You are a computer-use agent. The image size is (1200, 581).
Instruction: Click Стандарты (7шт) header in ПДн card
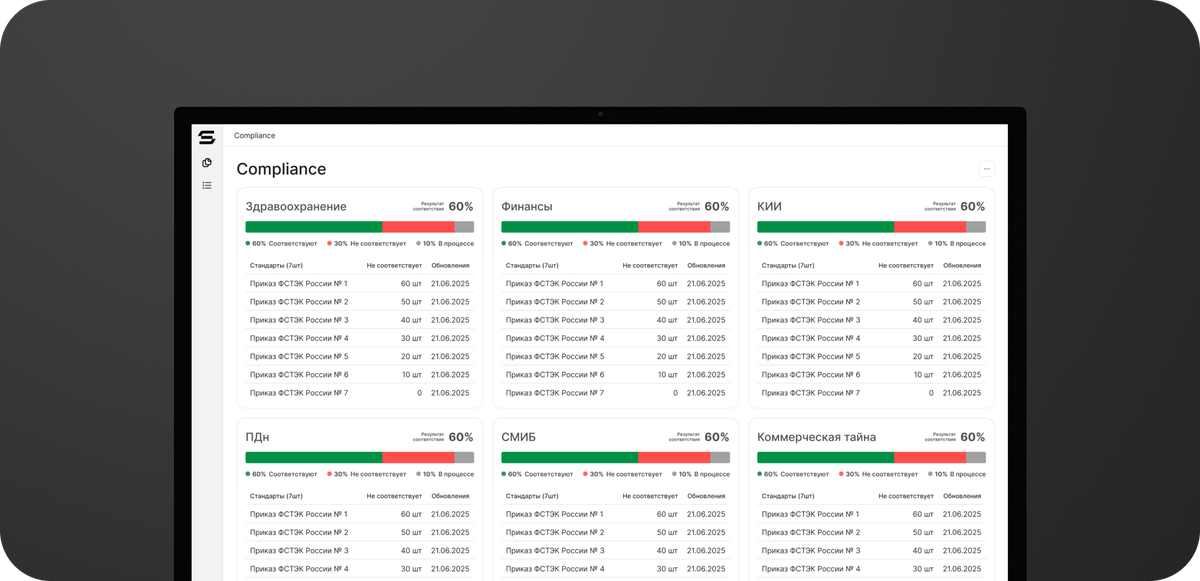[x=277, y=496]
